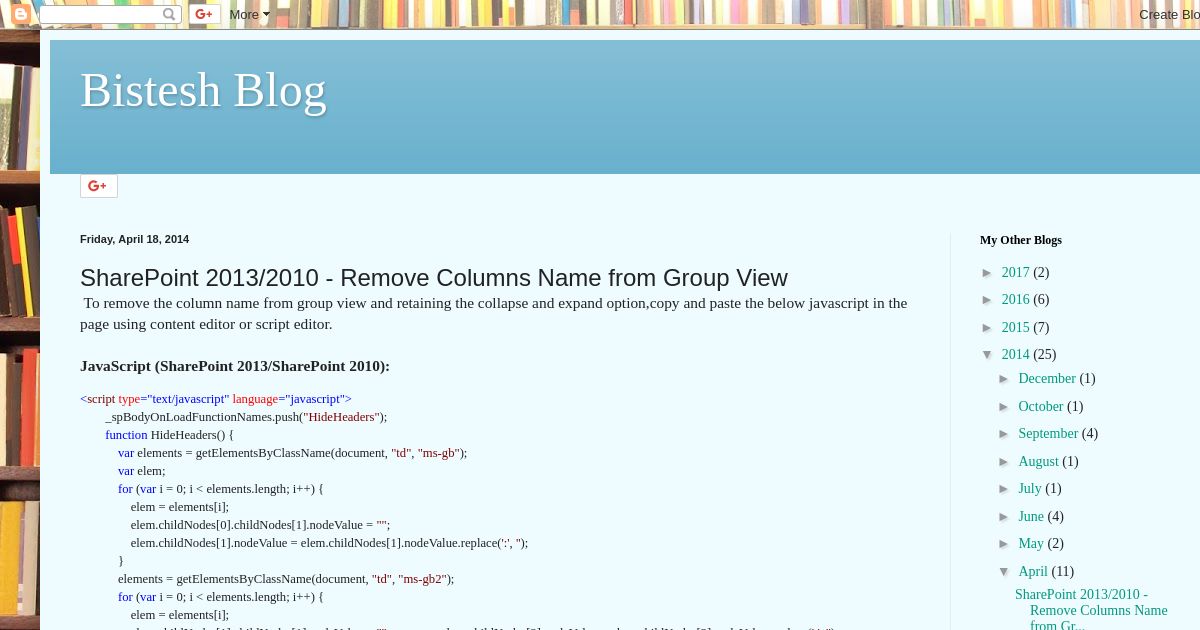1200x630 pixels.
Task: Open the More dropdown in navbar
Action: [249, 14]
